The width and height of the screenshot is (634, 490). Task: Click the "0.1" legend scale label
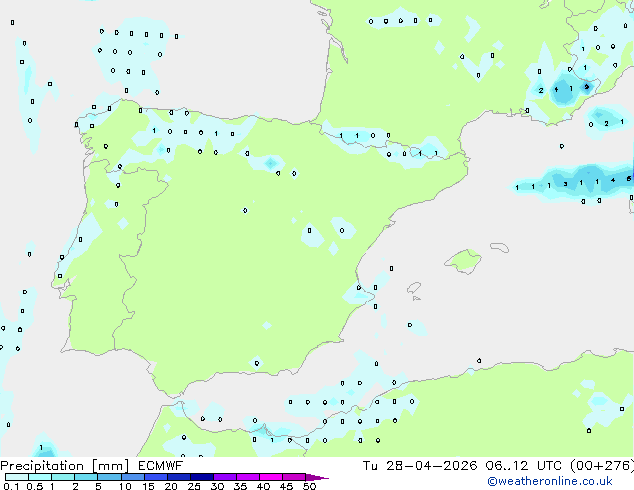(11, 486)
